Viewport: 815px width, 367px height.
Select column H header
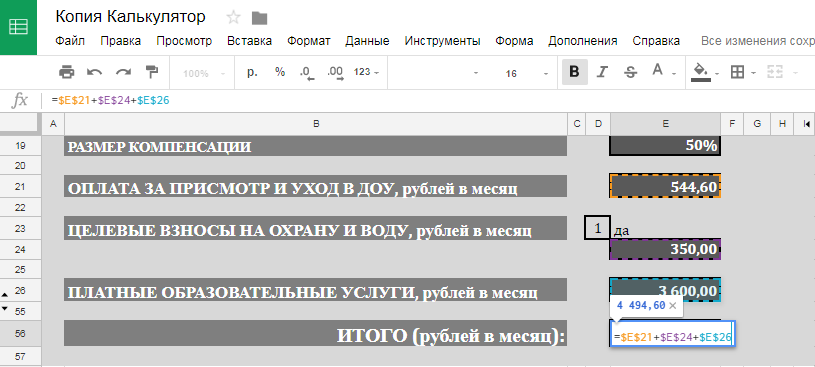click(x=782, y=124)
